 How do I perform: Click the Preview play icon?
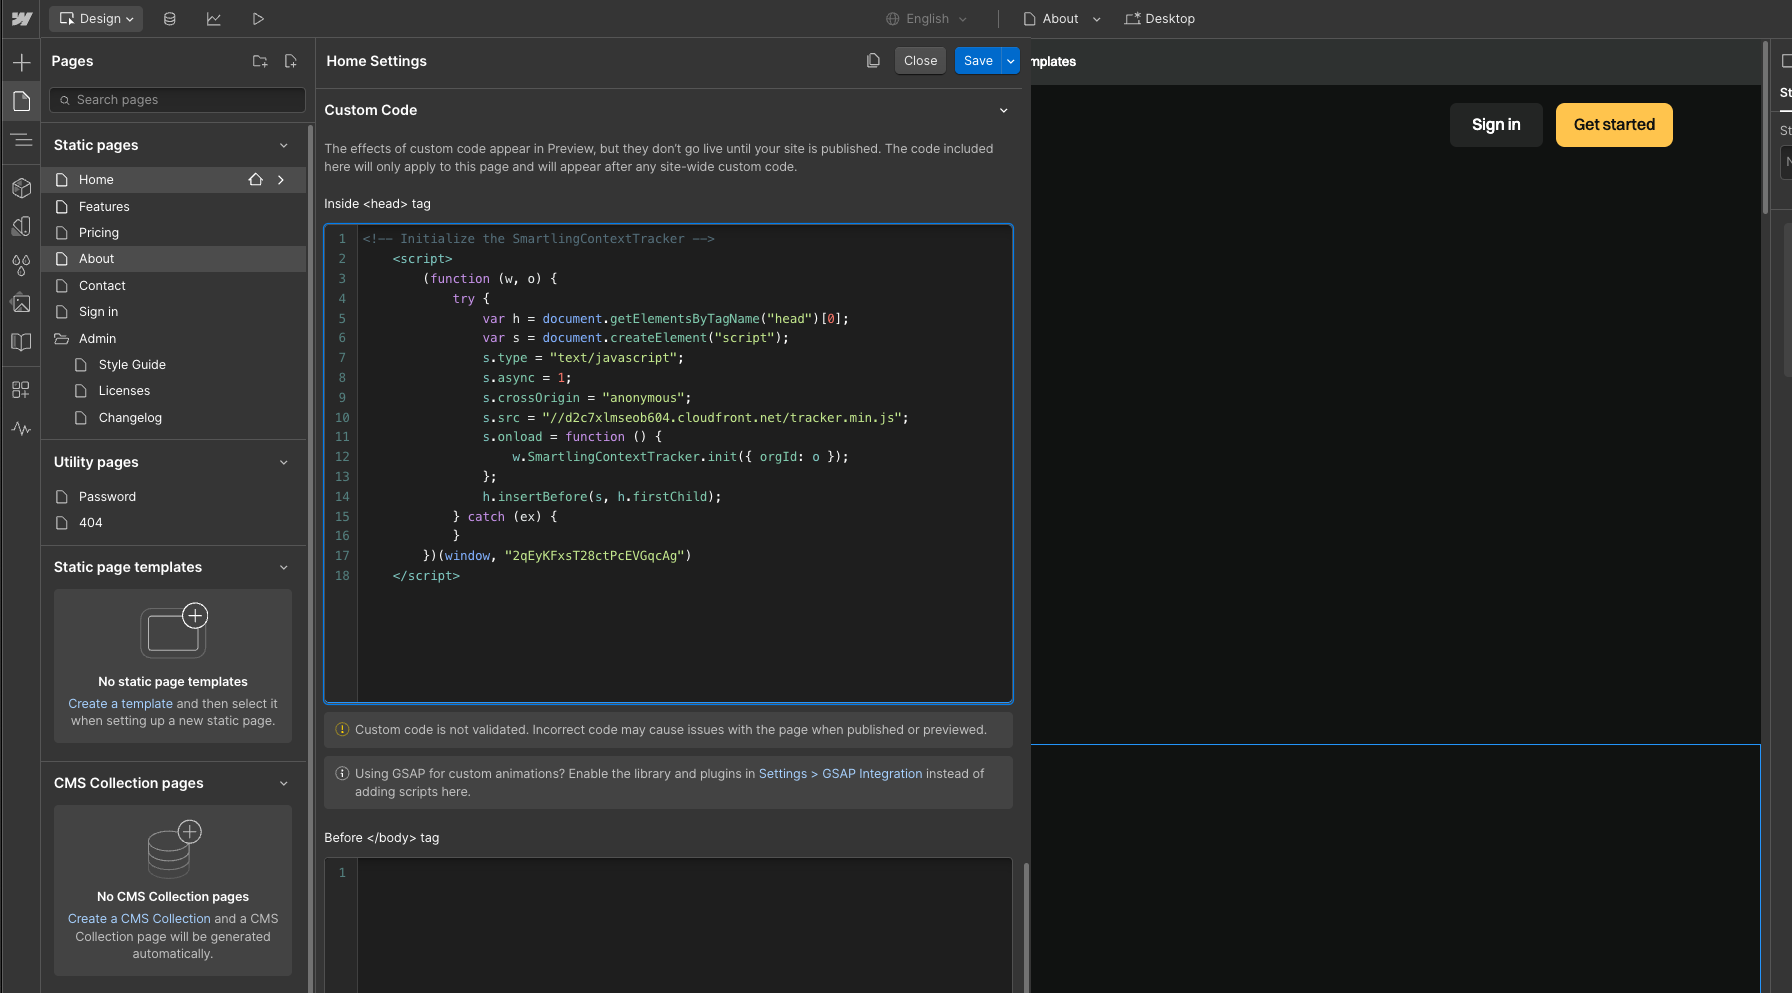[x=258, y=19]
